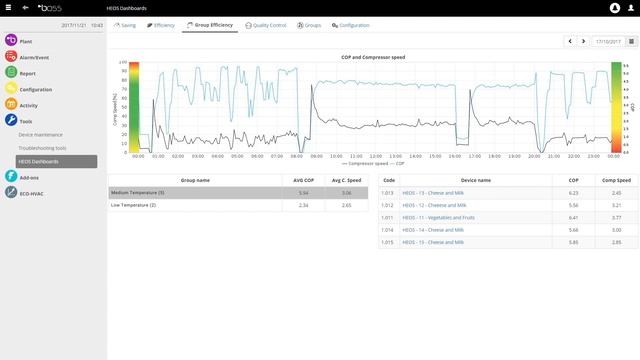Select the Low Temperature group row
This screenshot has height=360, width=640.
coord(238,205)
